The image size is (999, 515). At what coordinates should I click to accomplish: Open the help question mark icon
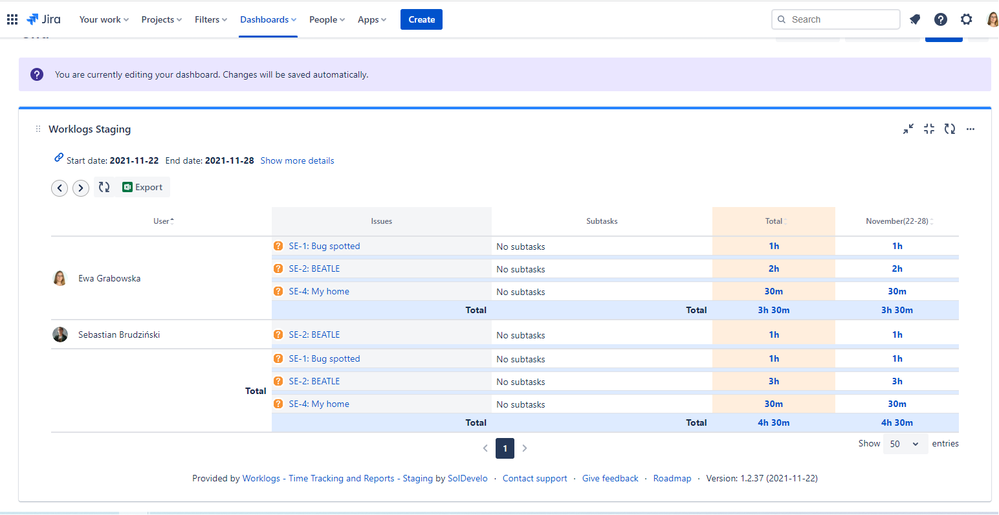point(940,19)
